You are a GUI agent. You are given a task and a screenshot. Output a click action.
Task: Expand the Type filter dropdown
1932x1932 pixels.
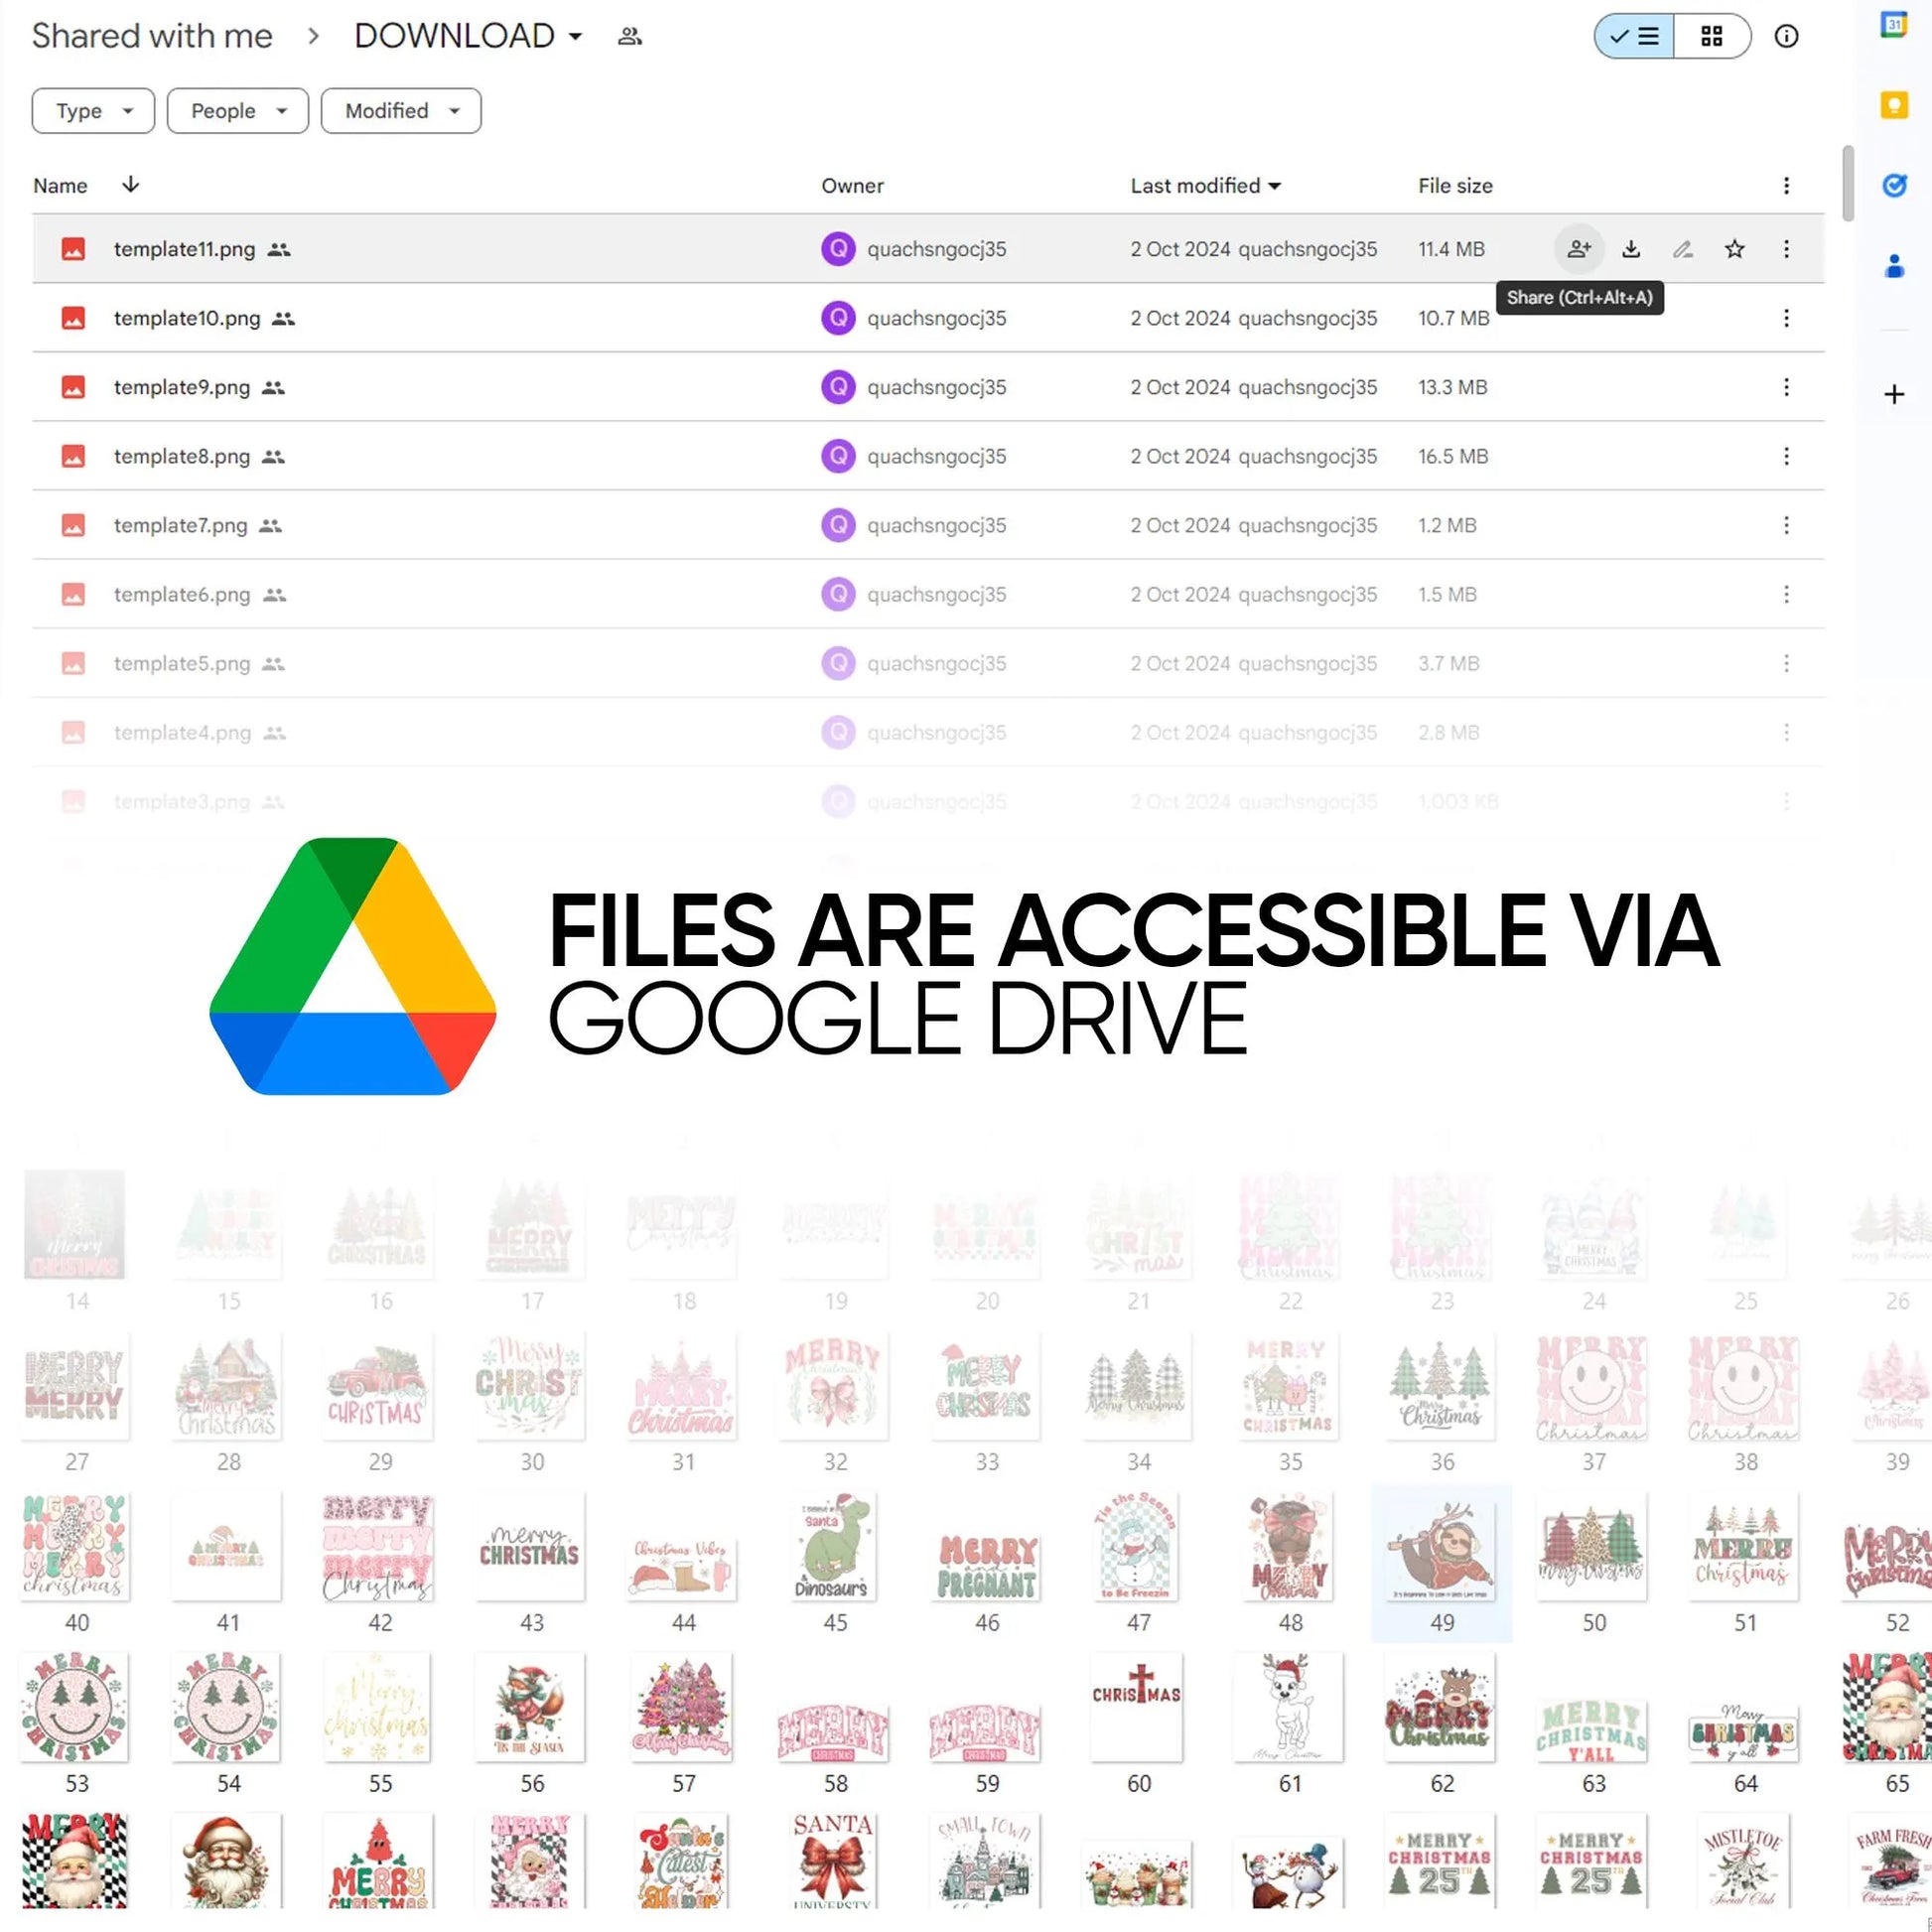(x=93, y=111)
